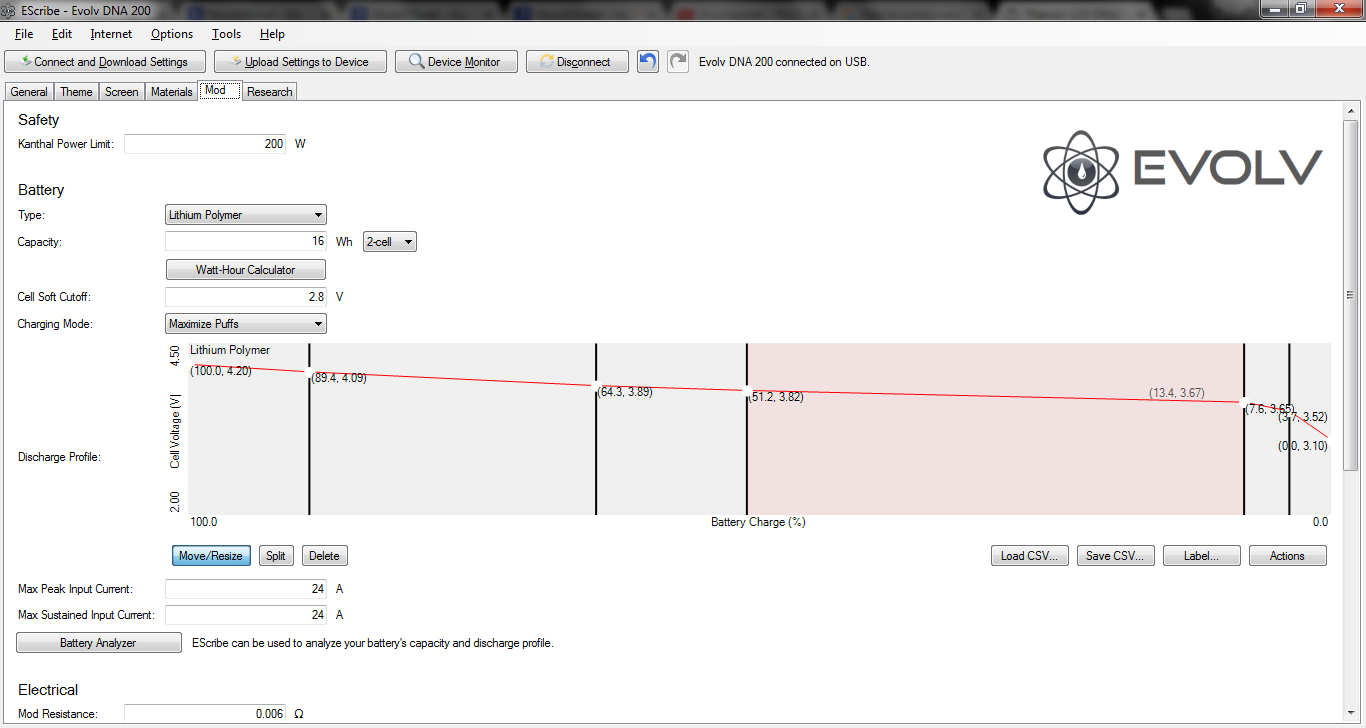The height and width of the screenshot is (728, 1366).
Task: Click the Undo arrow icon
Action: [648, 62]
